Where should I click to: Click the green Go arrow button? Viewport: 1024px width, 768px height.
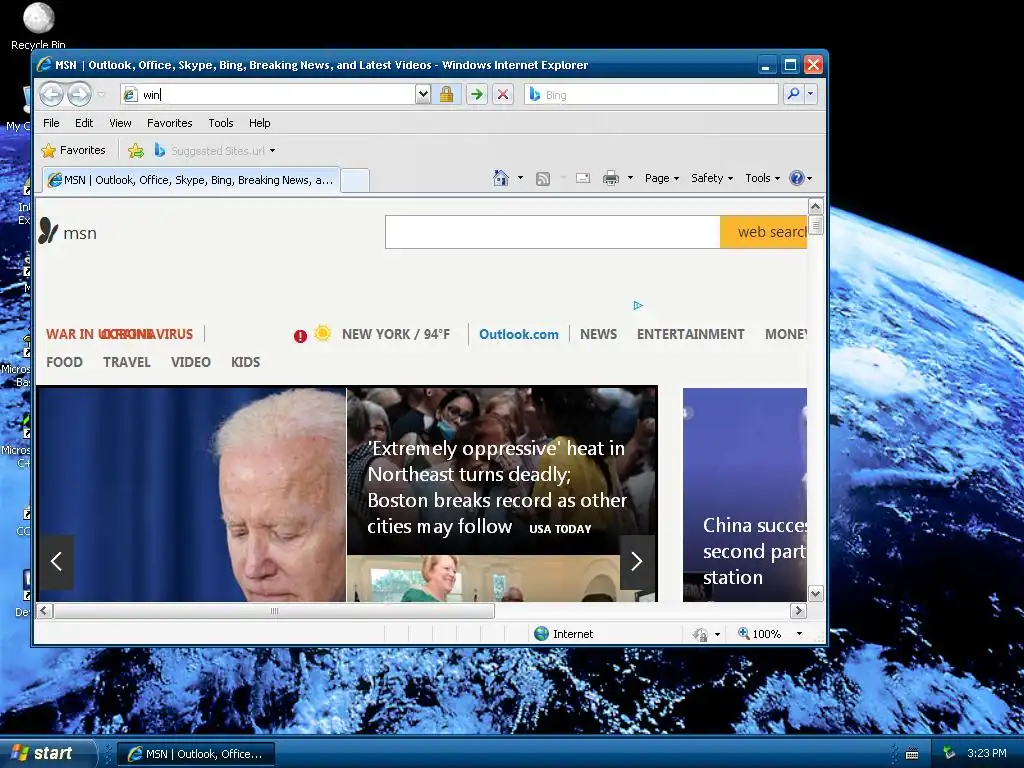pyautogui.click(x=477, y=95)
